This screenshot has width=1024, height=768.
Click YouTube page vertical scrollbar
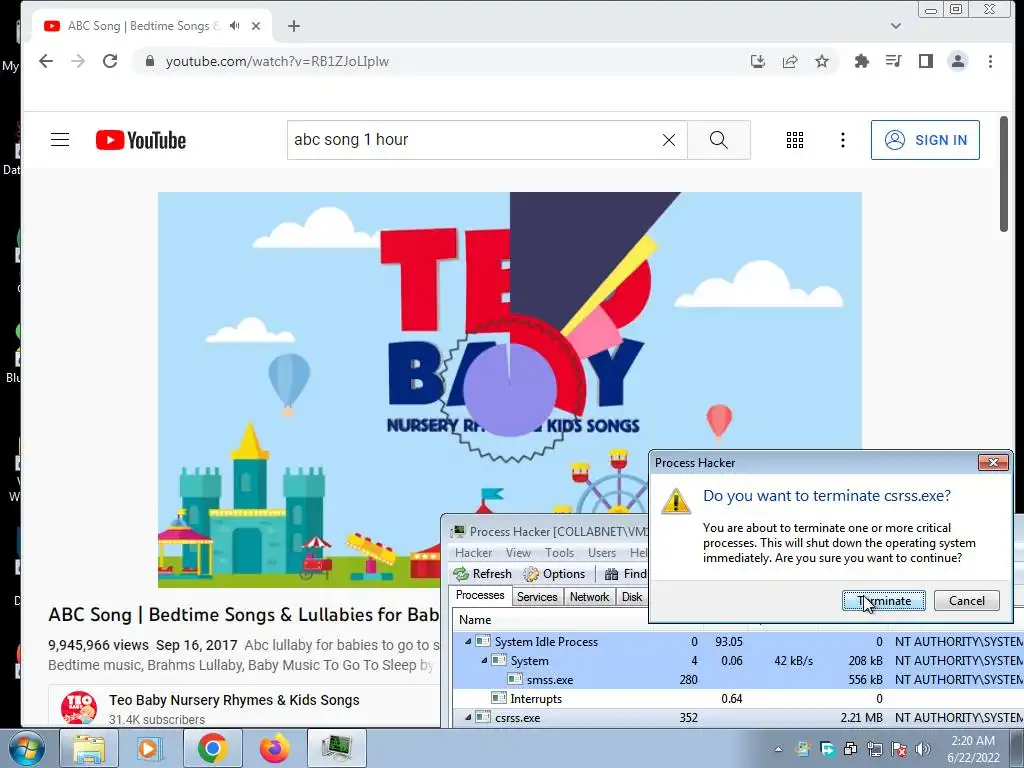coord(1004,174)
